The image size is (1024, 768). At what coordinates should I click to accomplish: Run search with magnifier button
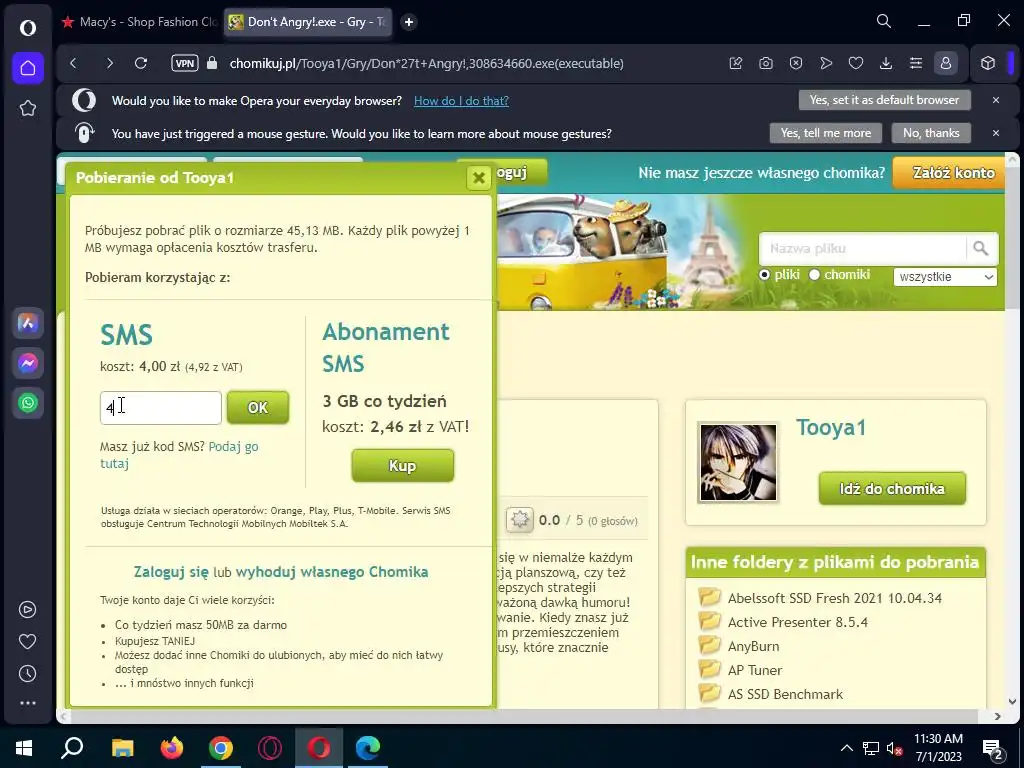coord(982,248)
